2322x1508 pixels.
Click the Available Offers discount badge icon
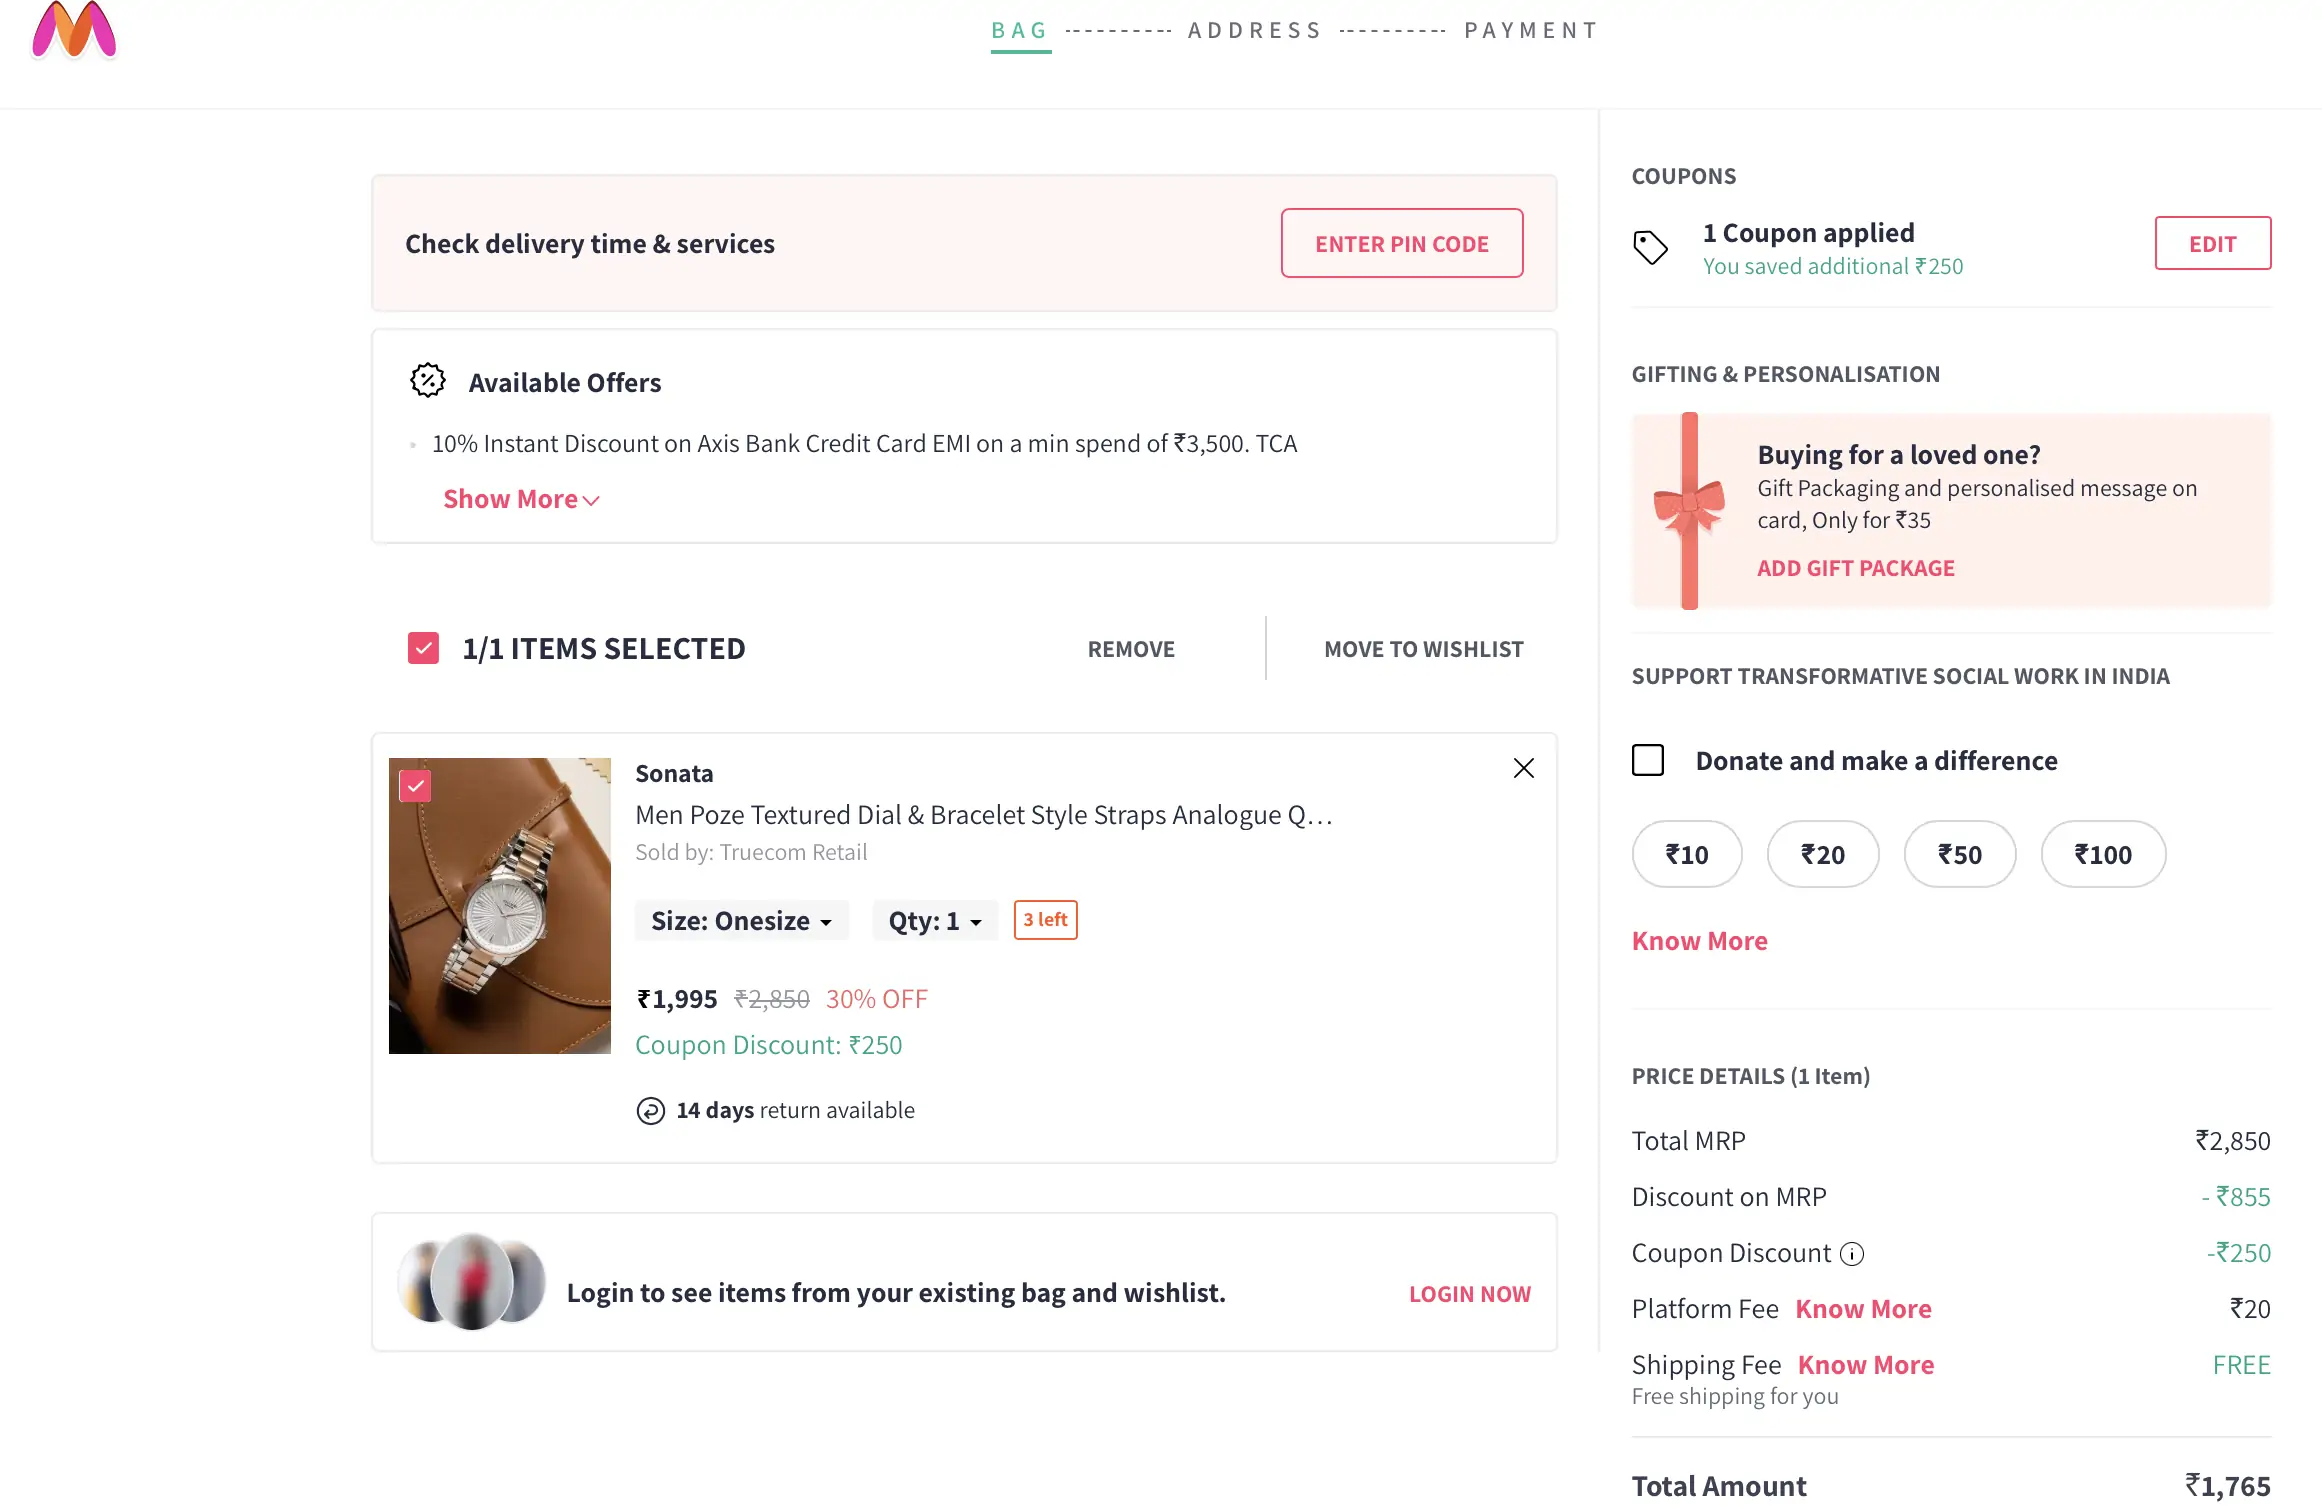[428, 380]
